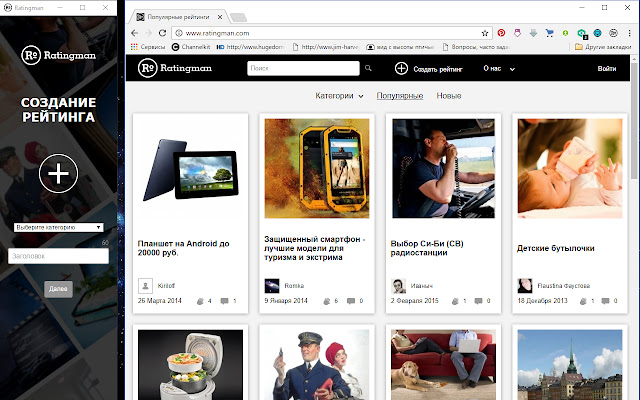Open the red sofa with dog thumbnail

tap(443, 365)
